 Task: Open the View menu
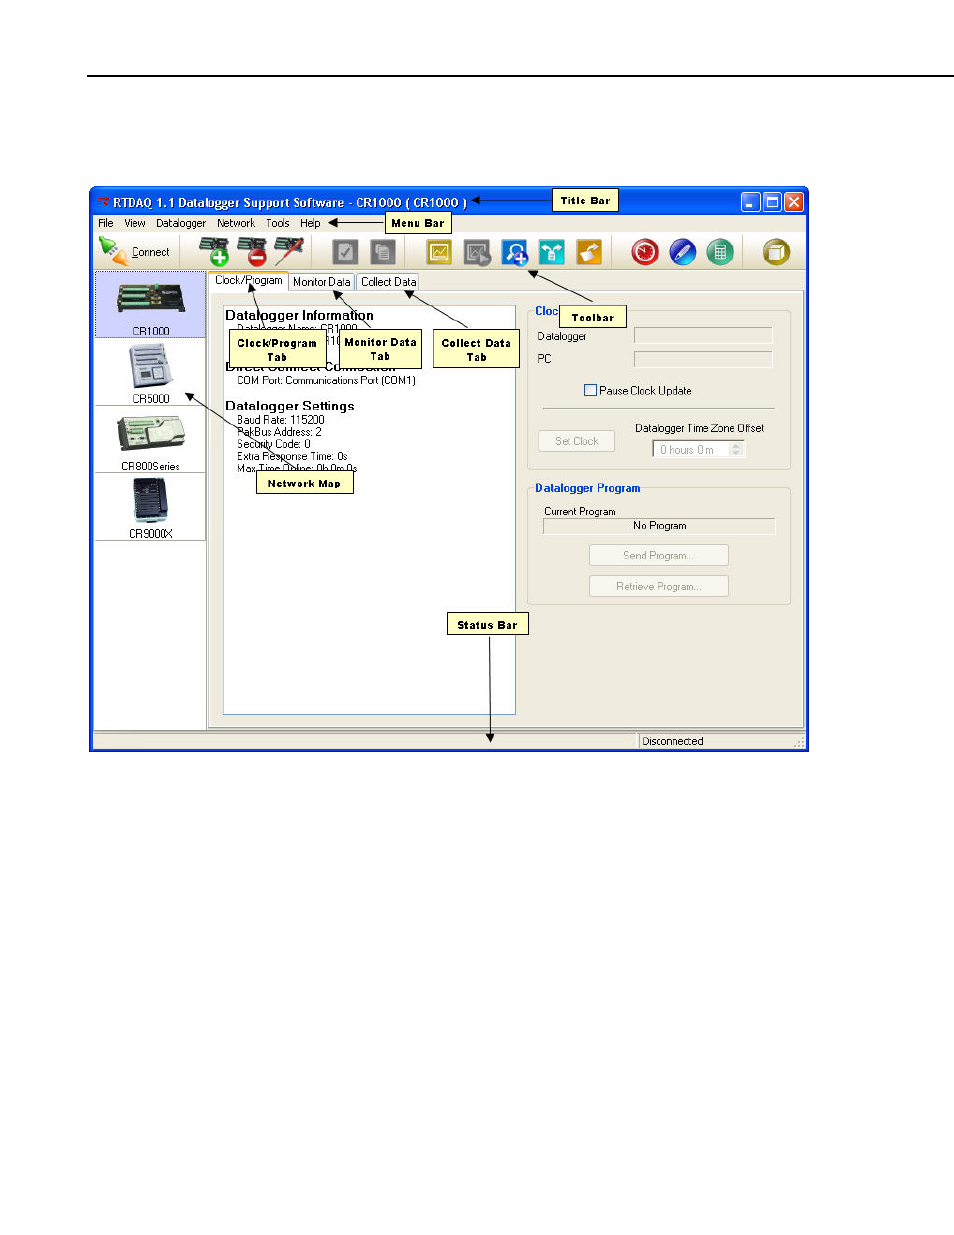click(x=135, y=223)
